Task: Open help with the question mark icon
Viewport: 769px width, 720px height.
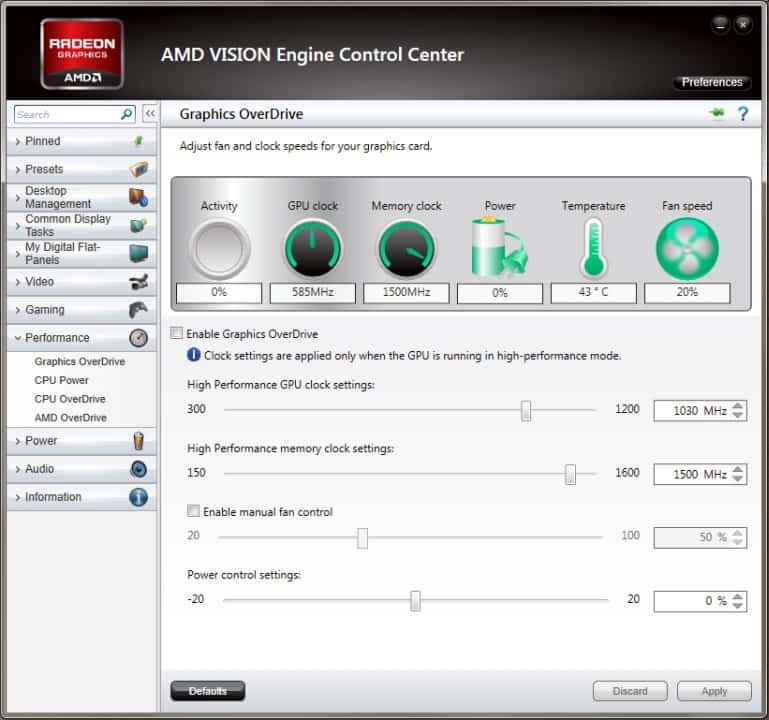Action: point(743,114)
